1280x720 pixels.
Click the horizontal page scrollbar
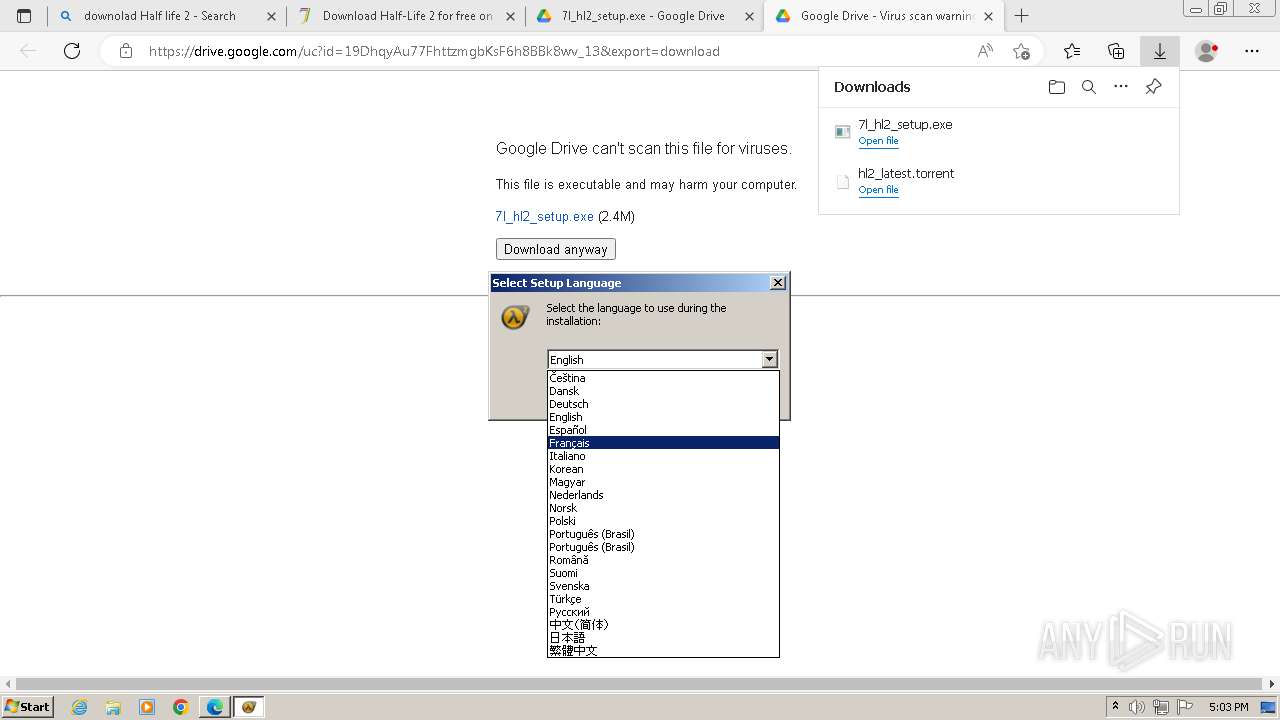640,684
